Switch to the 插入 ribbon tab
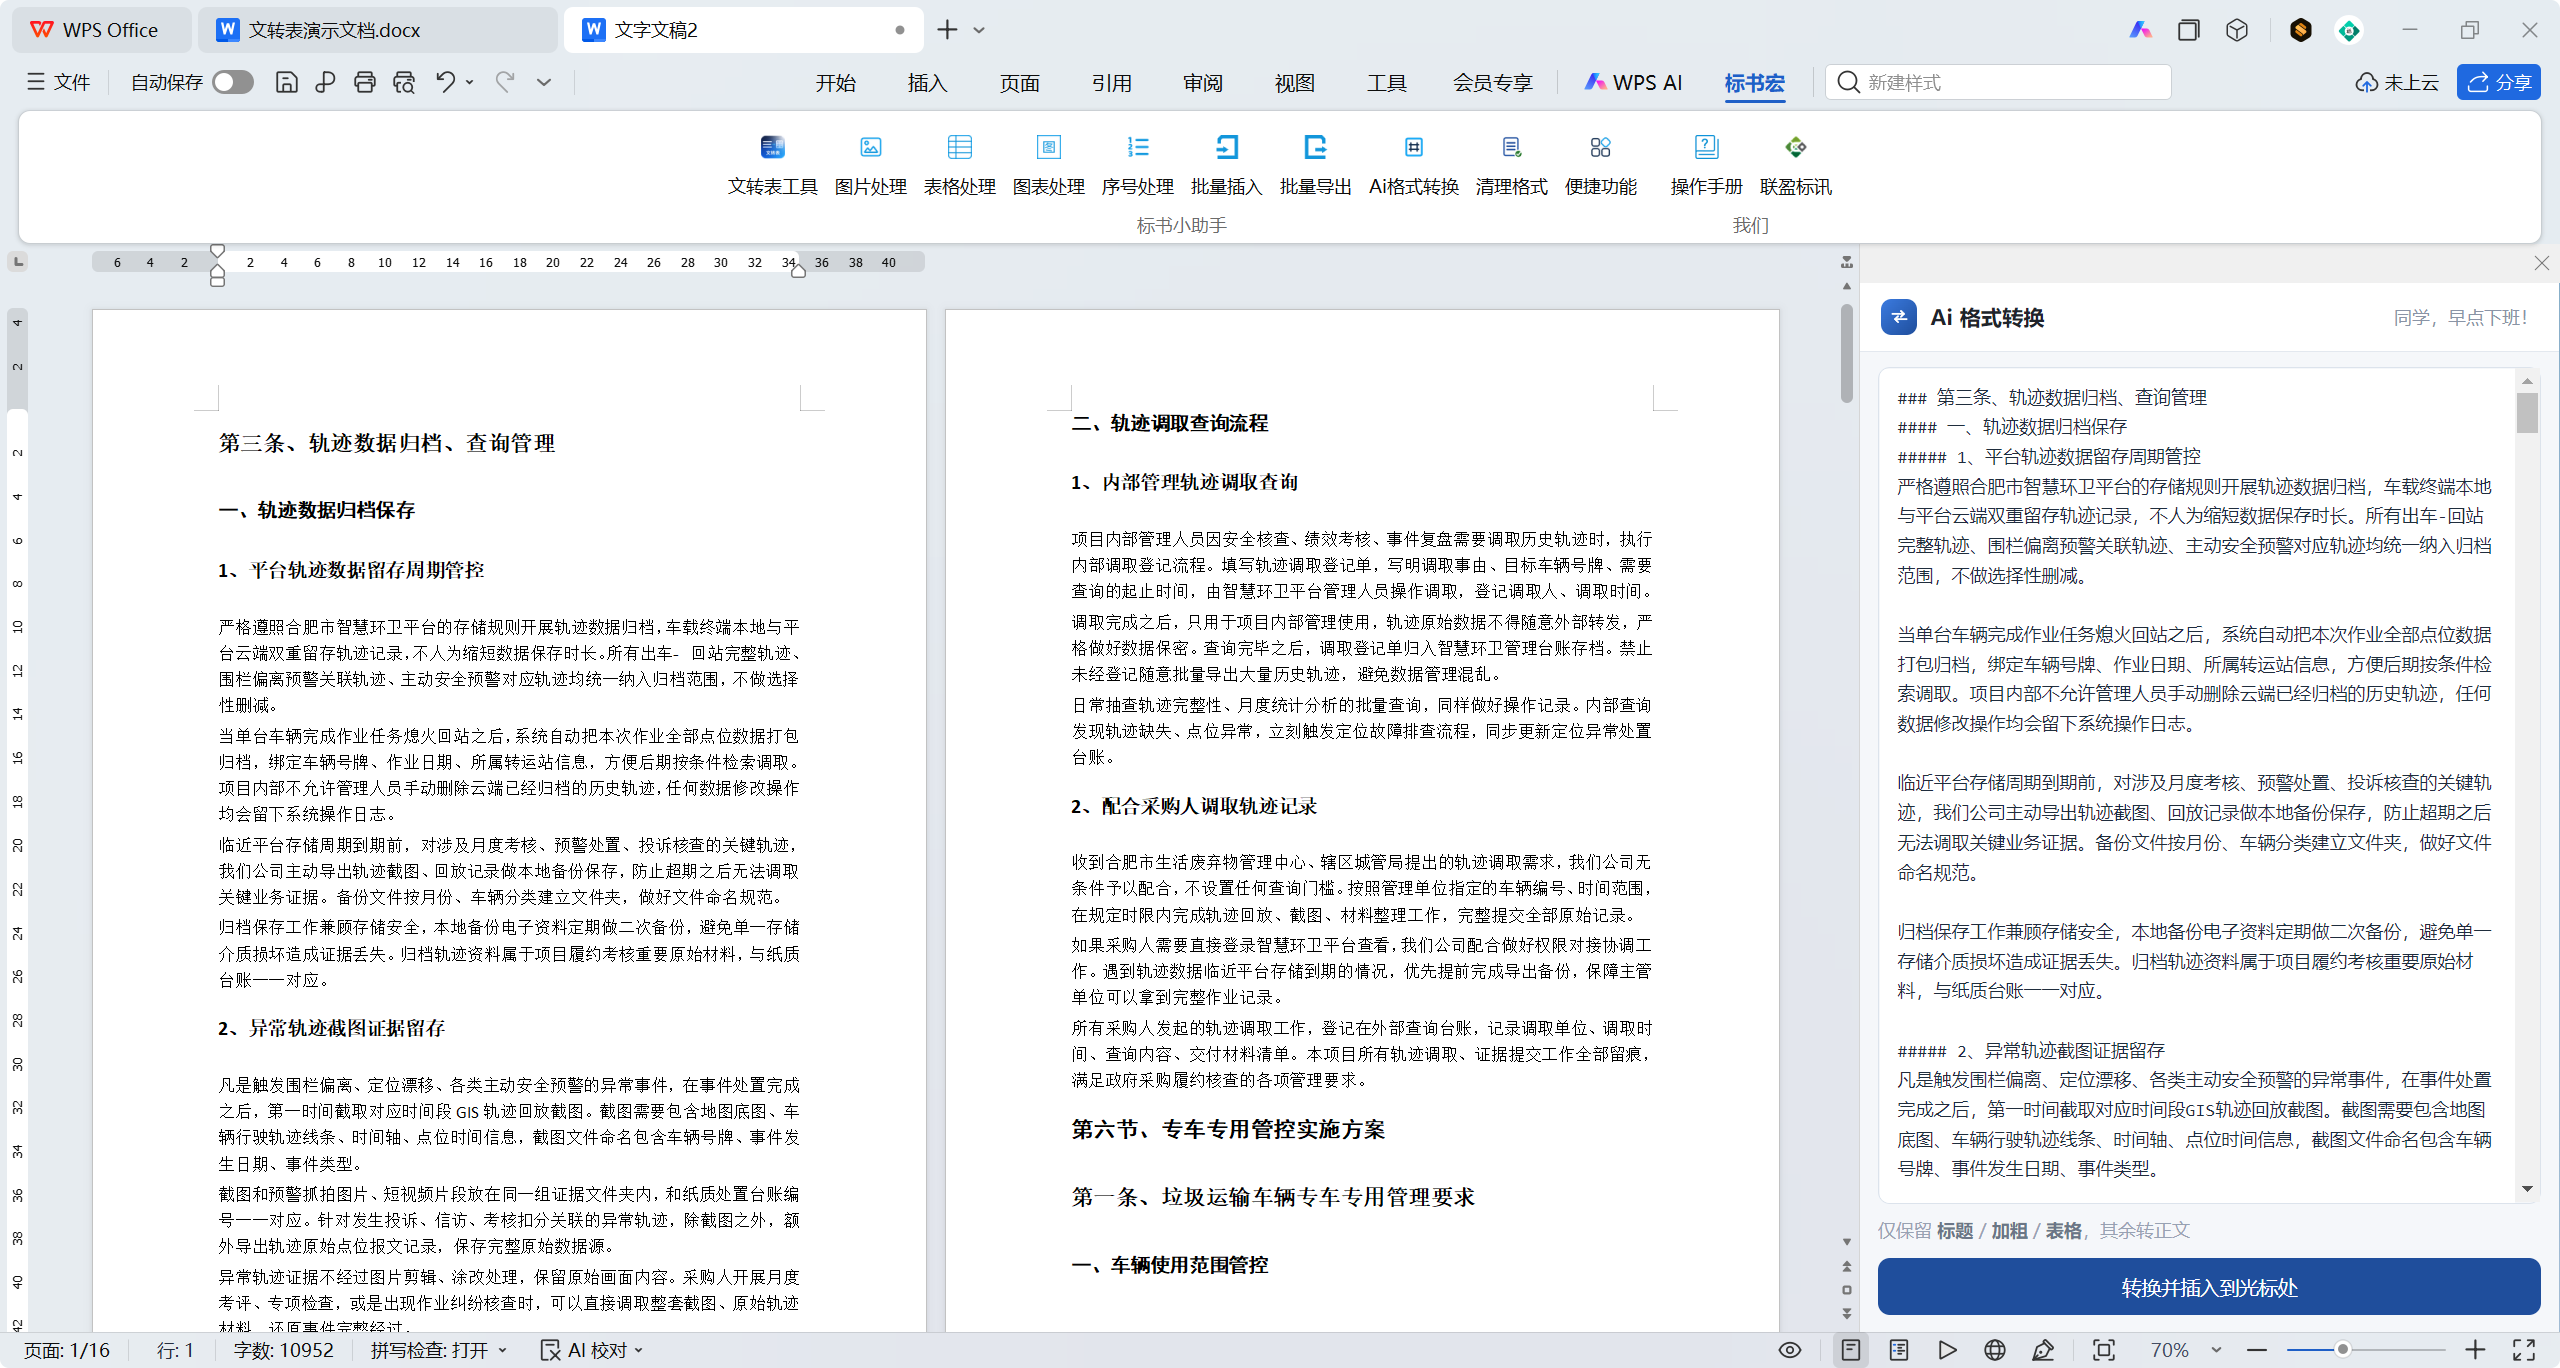This screenshot has width=2560, height=1368. 927,83
